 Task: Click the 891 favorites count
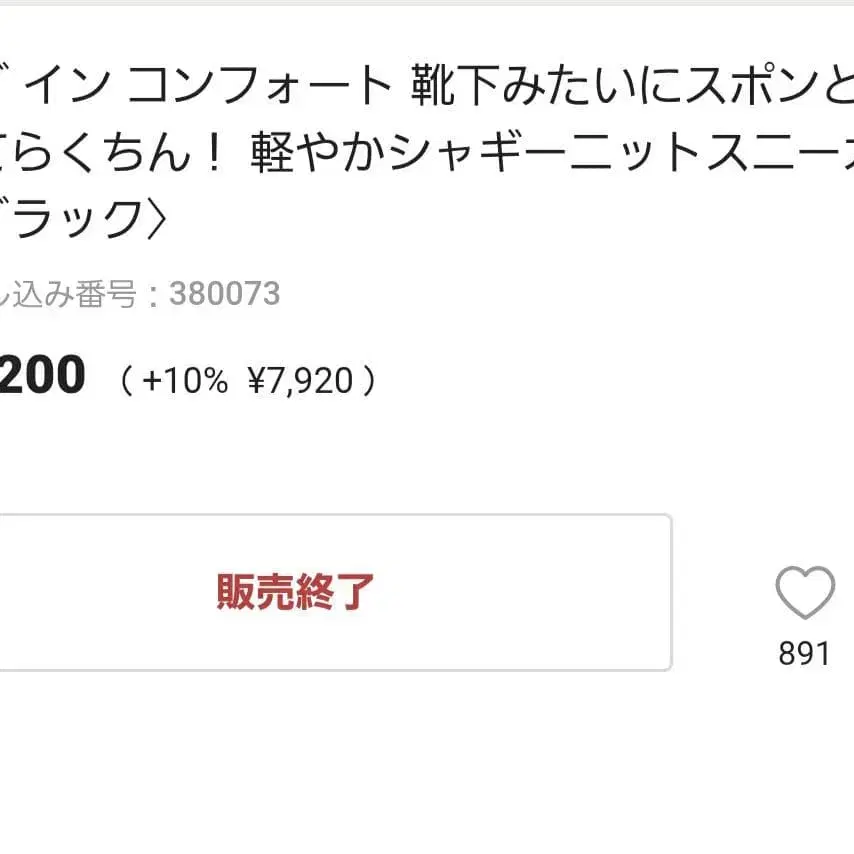tap(805, 653)
